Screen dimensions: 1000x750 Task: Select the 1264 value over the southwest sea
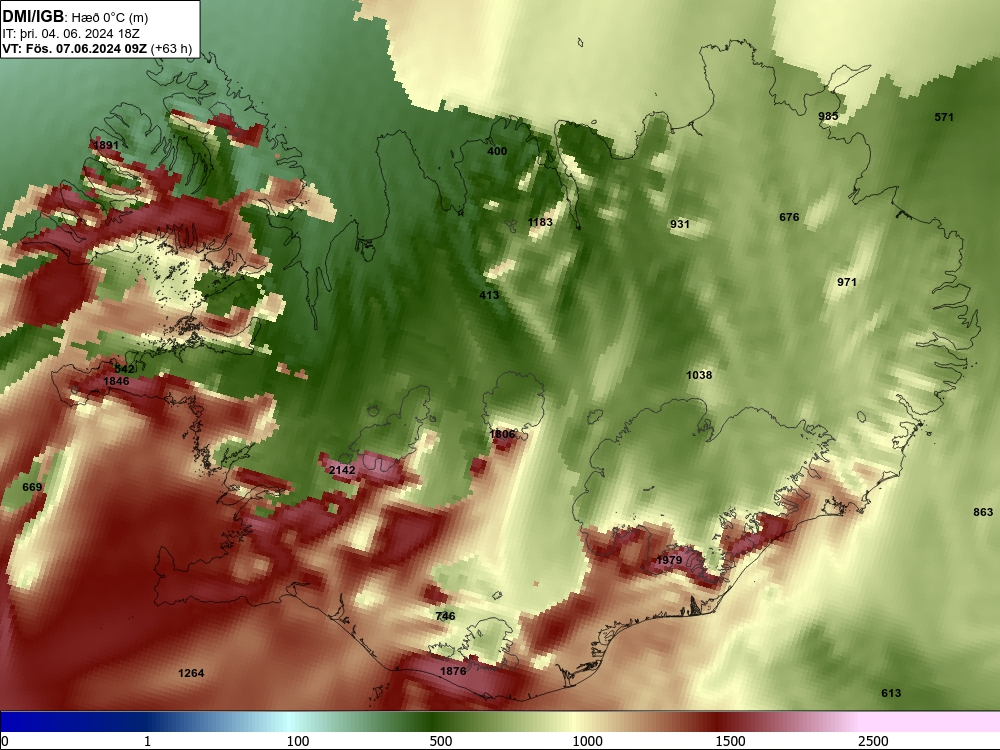tap(191, 673)
